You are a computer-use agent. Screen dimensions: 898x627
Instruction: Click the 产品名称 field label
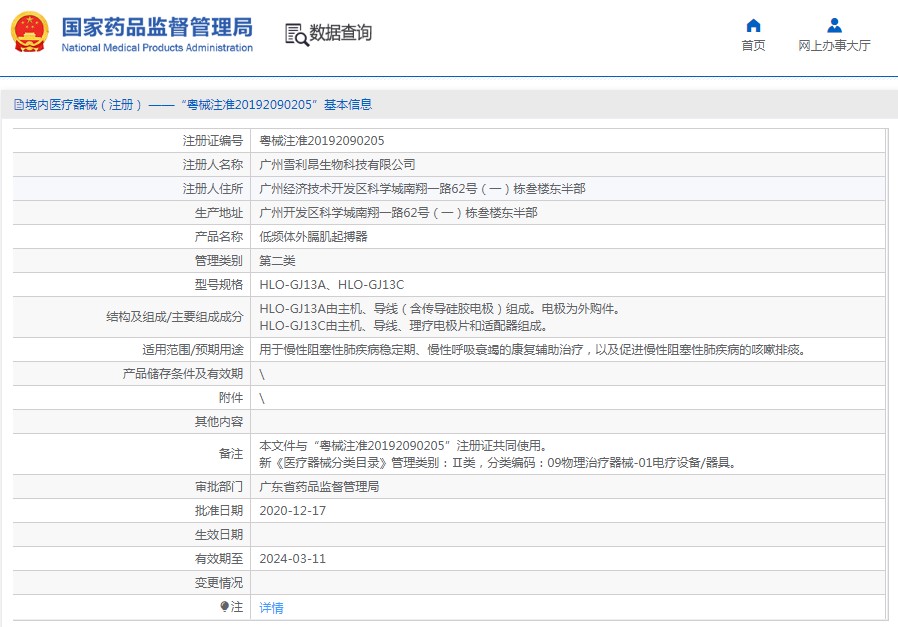click(219, 237)
